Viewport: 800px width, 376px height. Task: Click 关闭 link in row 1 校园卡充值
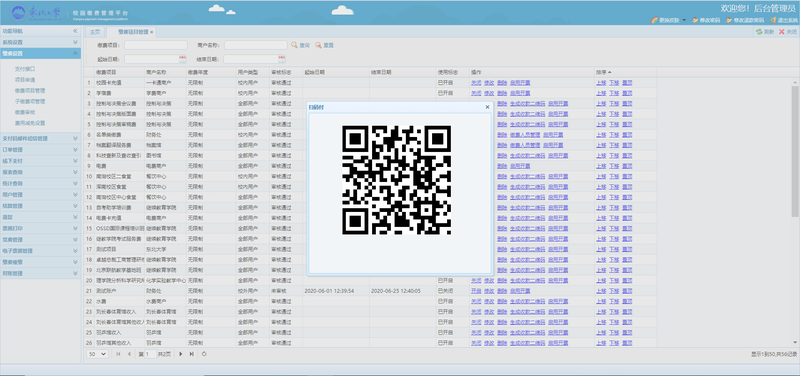[476, 83]
